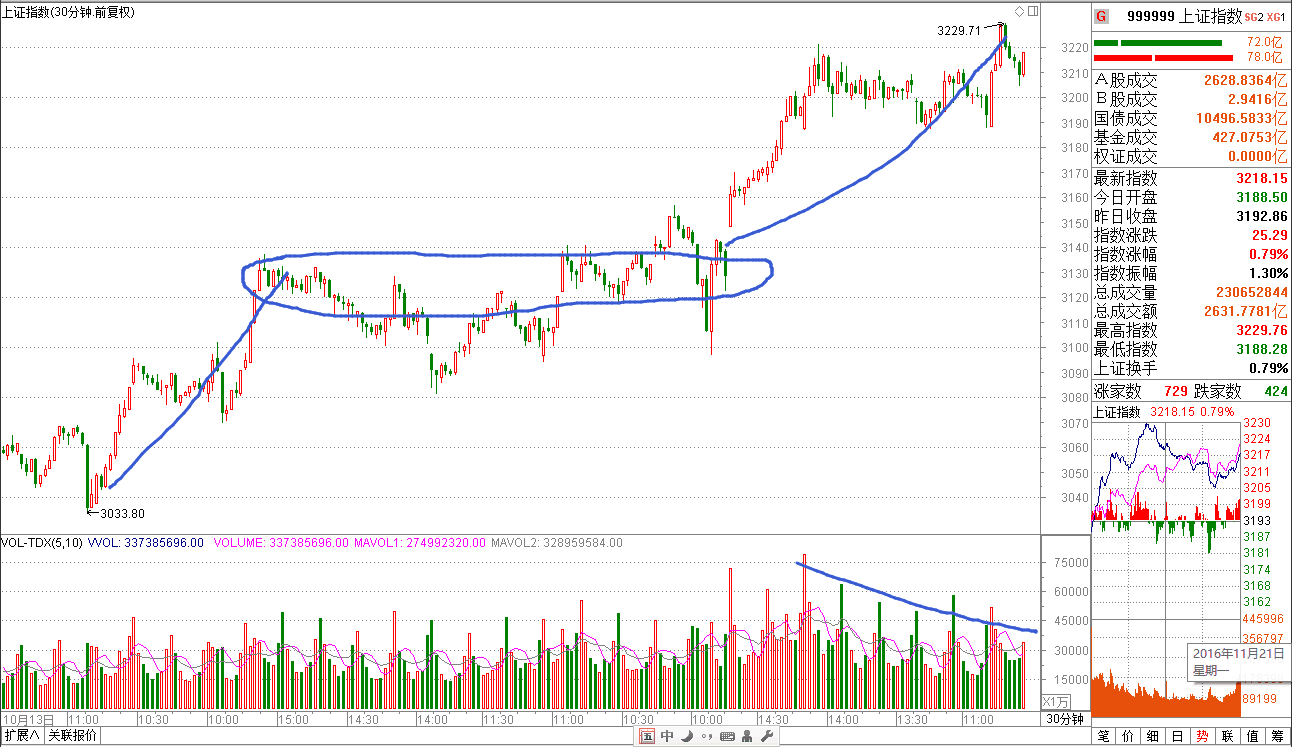Click the IME user person icon
The image size is (1292, 747).
(747, 737)
